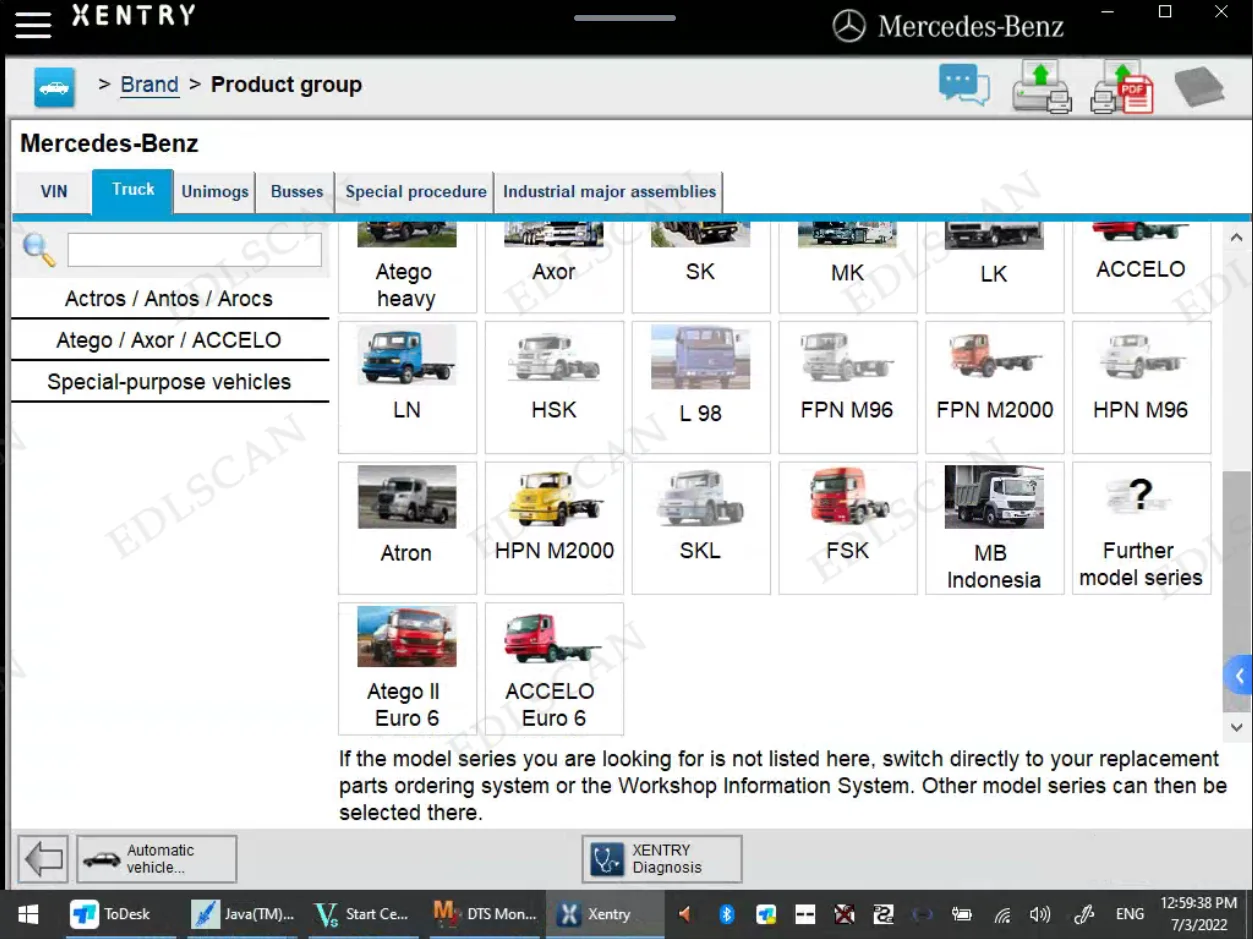Switch to the Truck tab

pos(133,190)
